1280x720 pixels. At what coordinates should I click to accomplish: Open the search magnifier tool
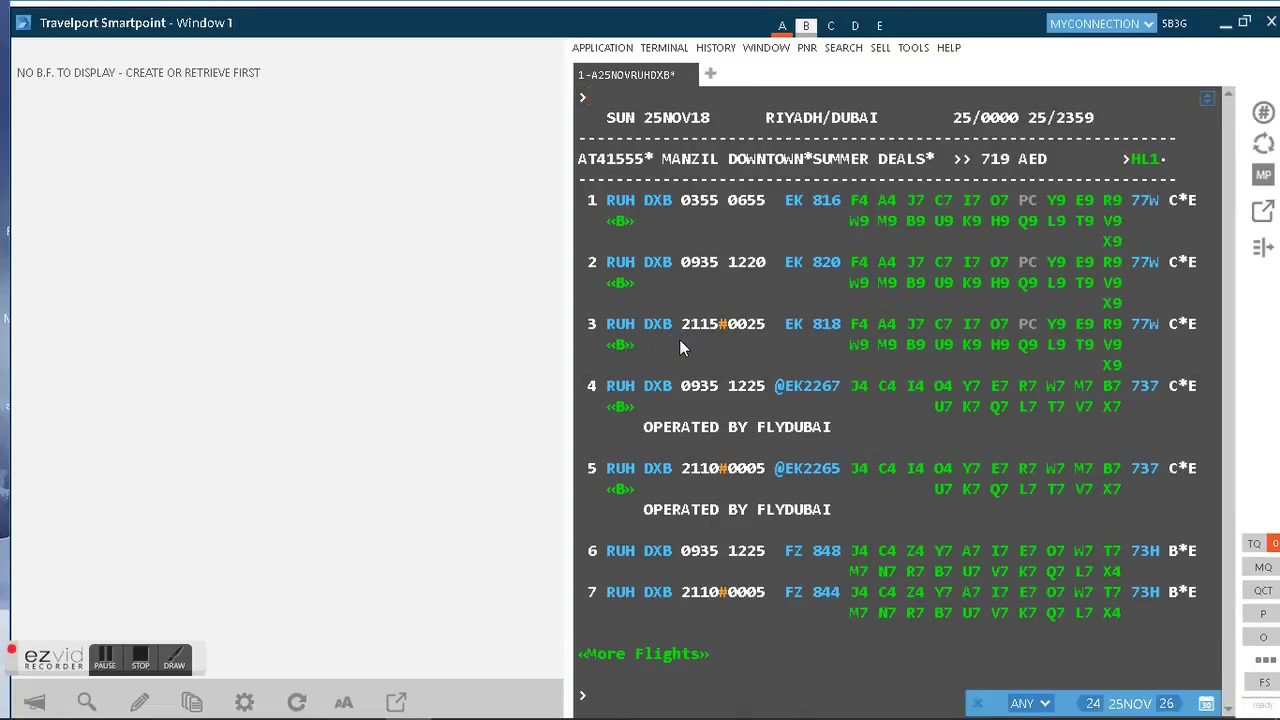pyautogui.click(x=87, y=702)
